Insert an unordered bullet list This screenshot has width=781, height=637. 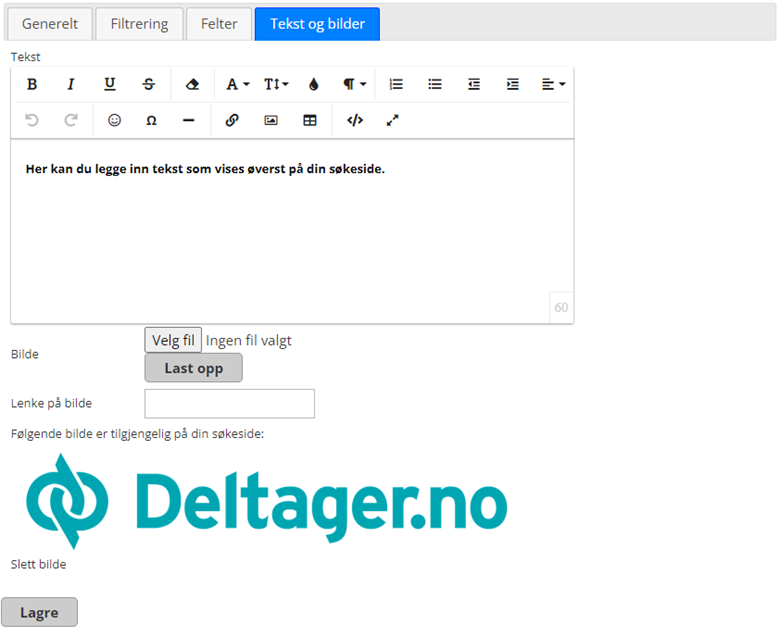pyautogui.click(x=435, y=84)
